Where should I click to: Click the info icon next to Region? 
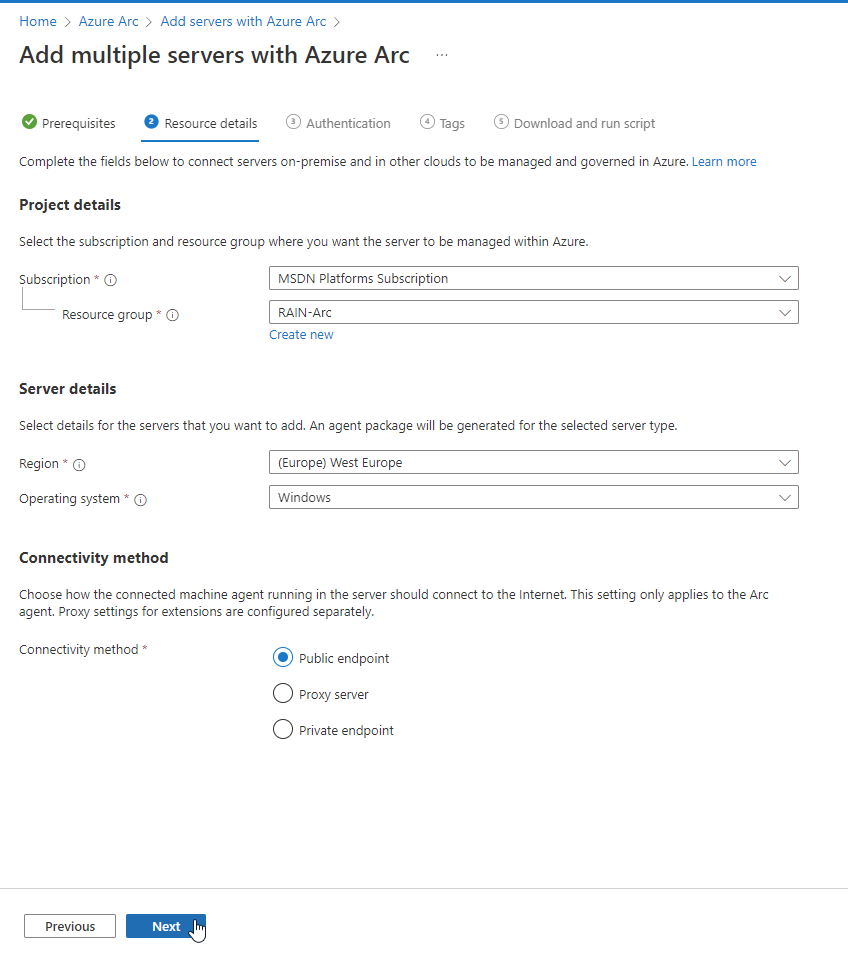(x=80, y=465)
